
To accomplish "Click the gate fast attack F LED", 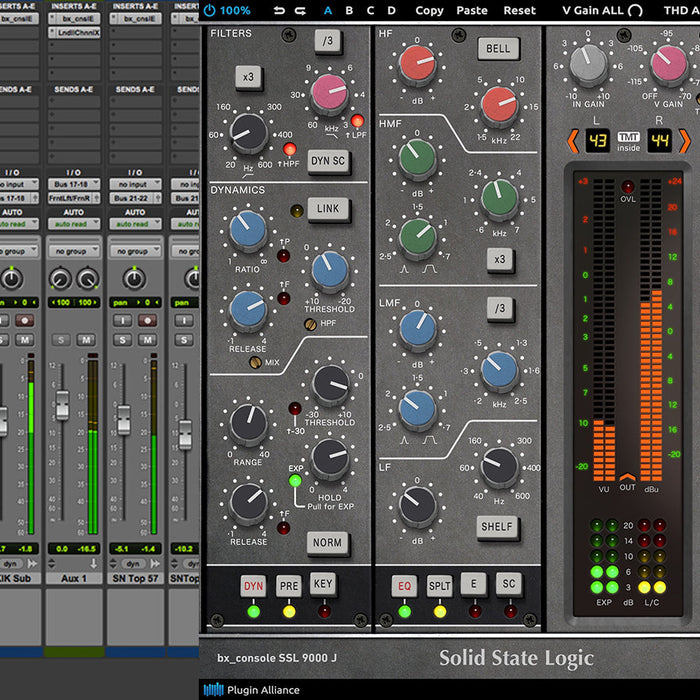I will pyautogui.click(x=283, y=528).
